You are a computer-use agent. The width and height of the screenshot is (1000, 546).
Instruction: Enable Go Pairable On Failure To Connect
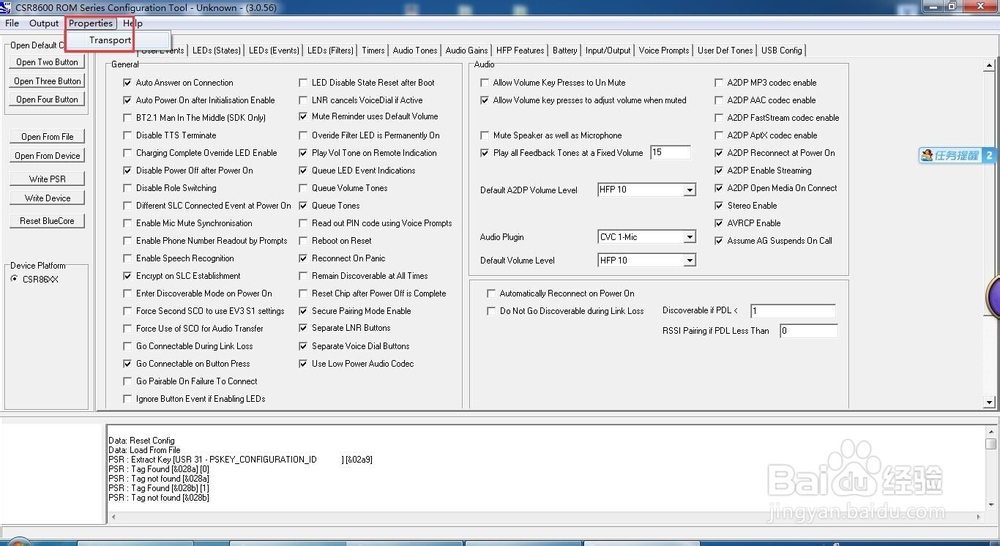(x=127, y=381)
